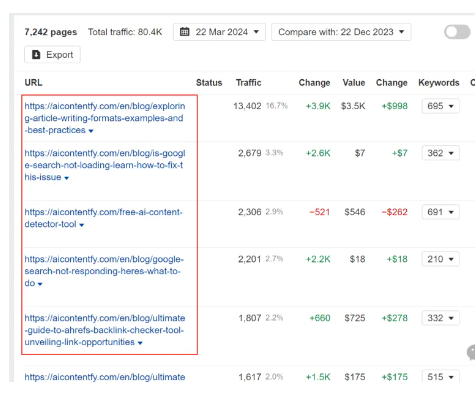Click the $725 value cell

click(355, 318)
